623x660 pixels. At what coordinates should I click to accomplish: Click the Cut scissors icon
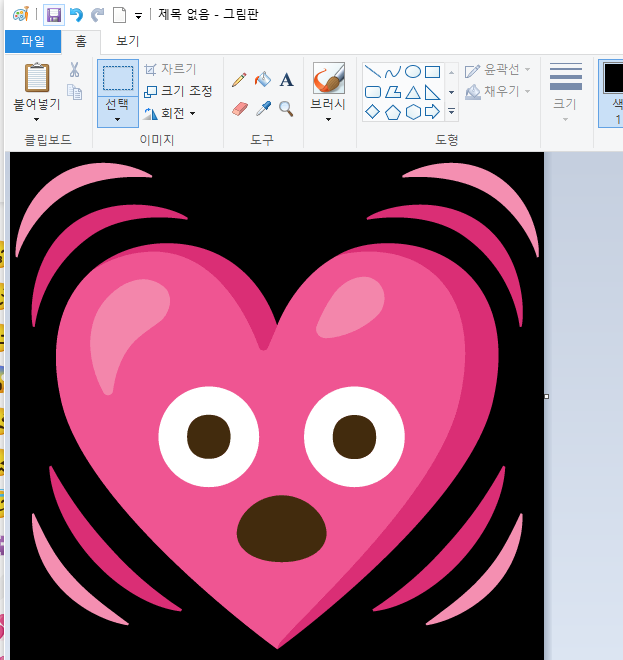75,70
